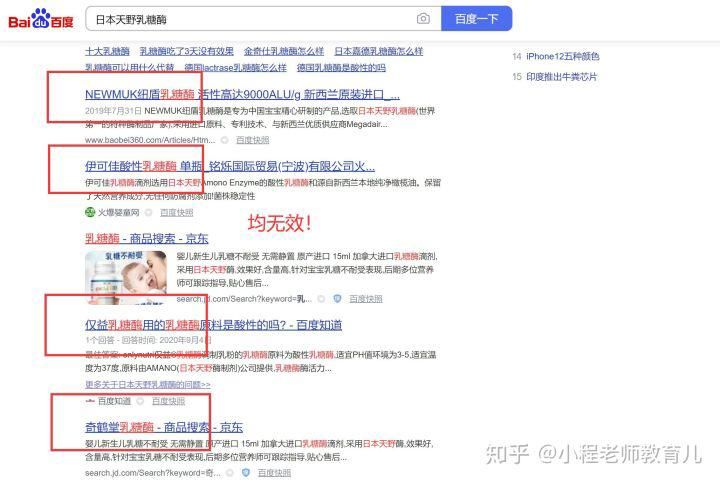This screenshot has height=483, width=720.
Task: Open hot search iPhone12五种颜色
Action: 562,56
